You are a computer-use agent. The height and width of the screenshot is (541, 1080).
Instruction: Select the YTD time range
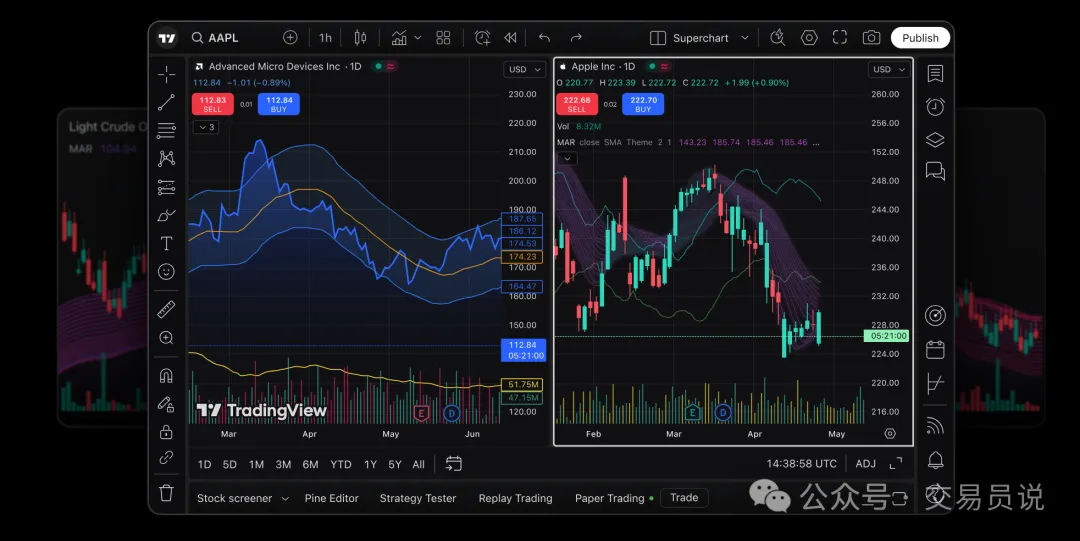pyautogui.click(x=341, y=465)
